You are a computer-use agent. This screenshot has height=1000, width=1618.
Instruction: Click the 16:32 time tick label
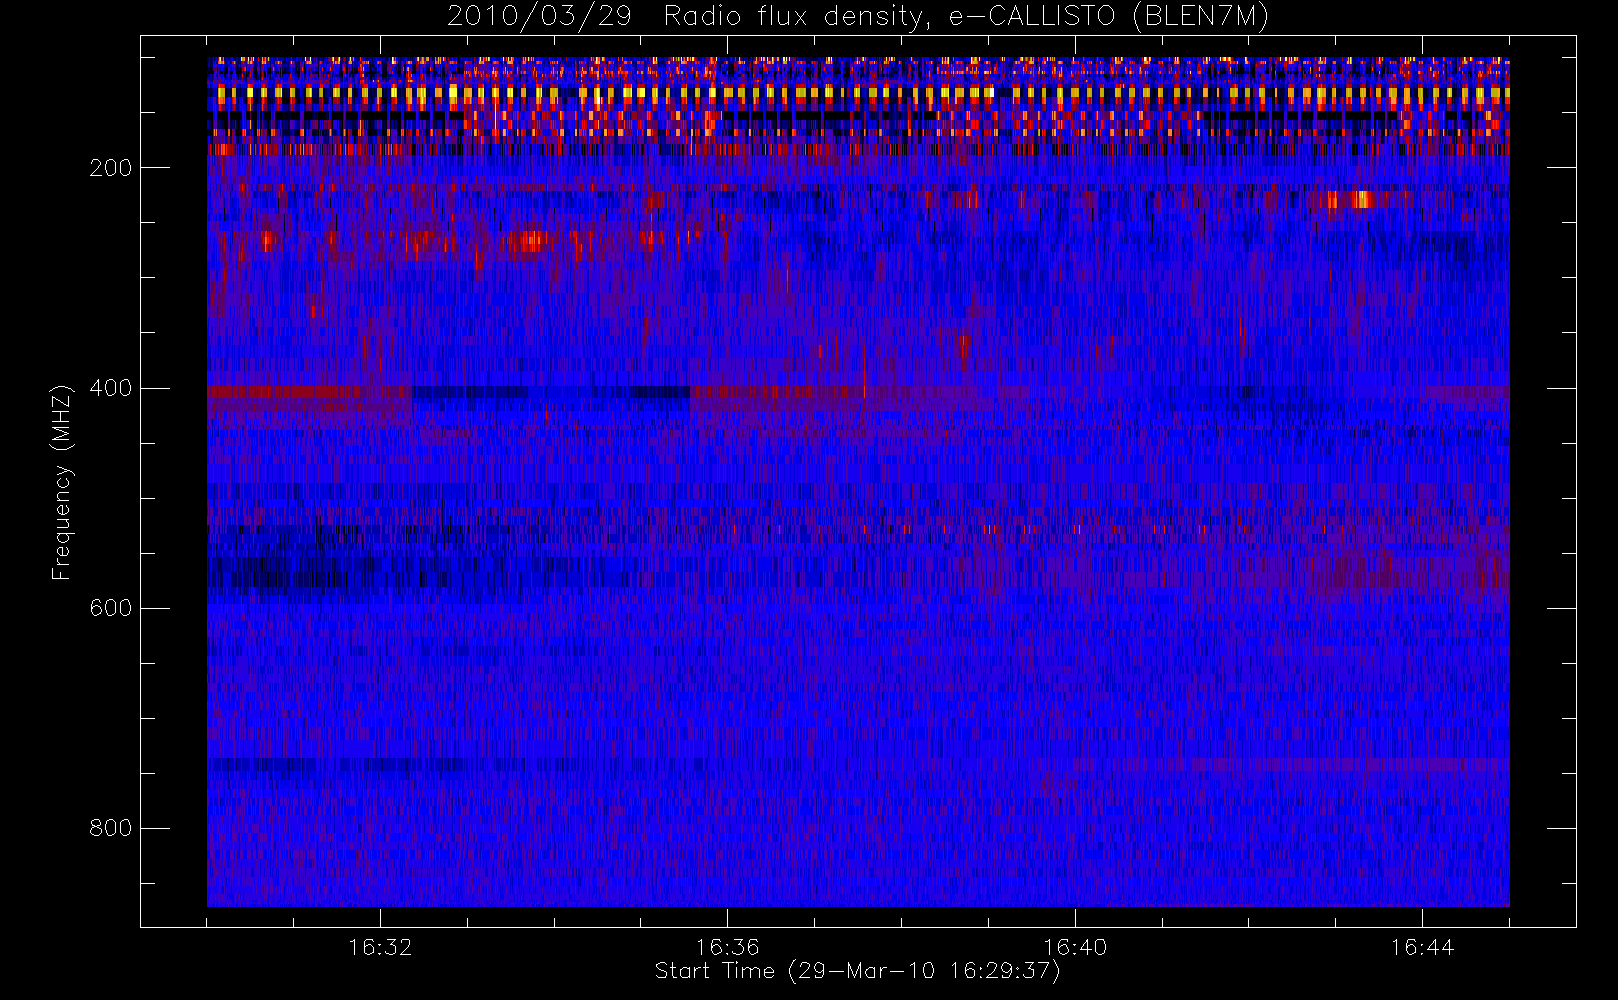[x=380, y=947]
